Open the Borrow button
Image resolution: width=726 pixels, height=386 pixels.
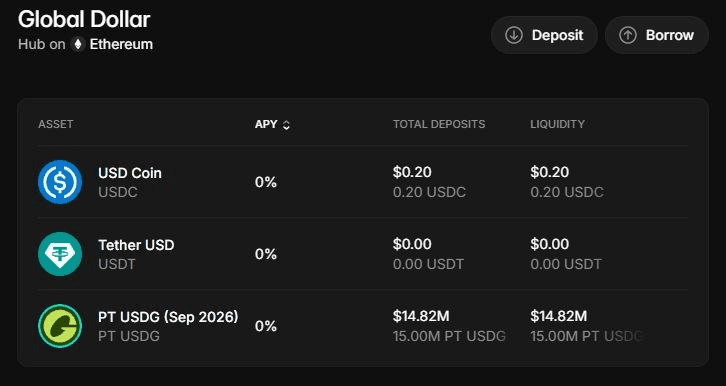pos(657,35)
